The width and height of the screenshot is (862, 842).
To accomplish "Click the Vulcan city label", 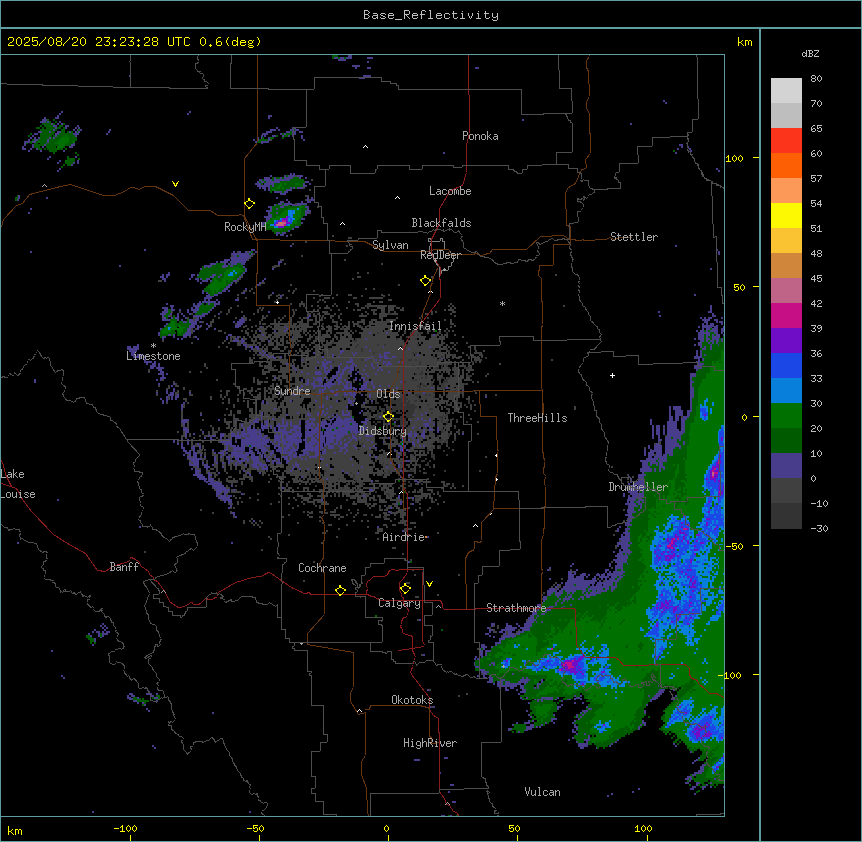I will pyautogui.click(x=543, y=792).
